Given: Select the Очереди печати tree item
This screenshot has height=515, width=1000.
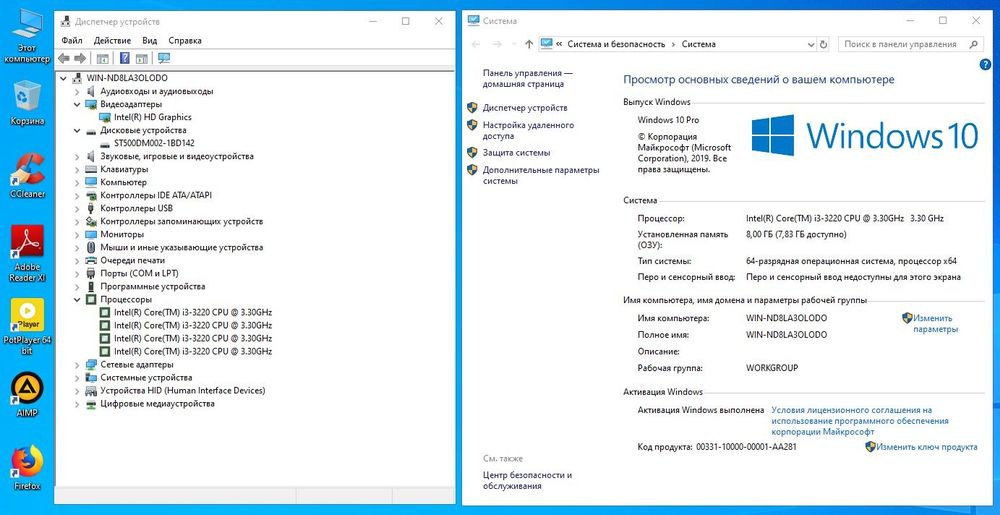Looking at the screenshot, I should point(133,260).
